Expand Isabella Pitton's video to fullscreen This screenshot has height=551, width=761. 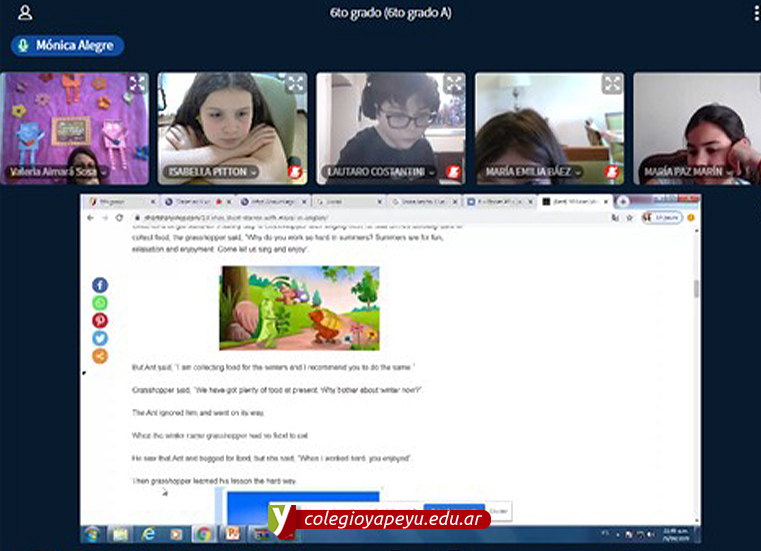click(x=295, y=84)
